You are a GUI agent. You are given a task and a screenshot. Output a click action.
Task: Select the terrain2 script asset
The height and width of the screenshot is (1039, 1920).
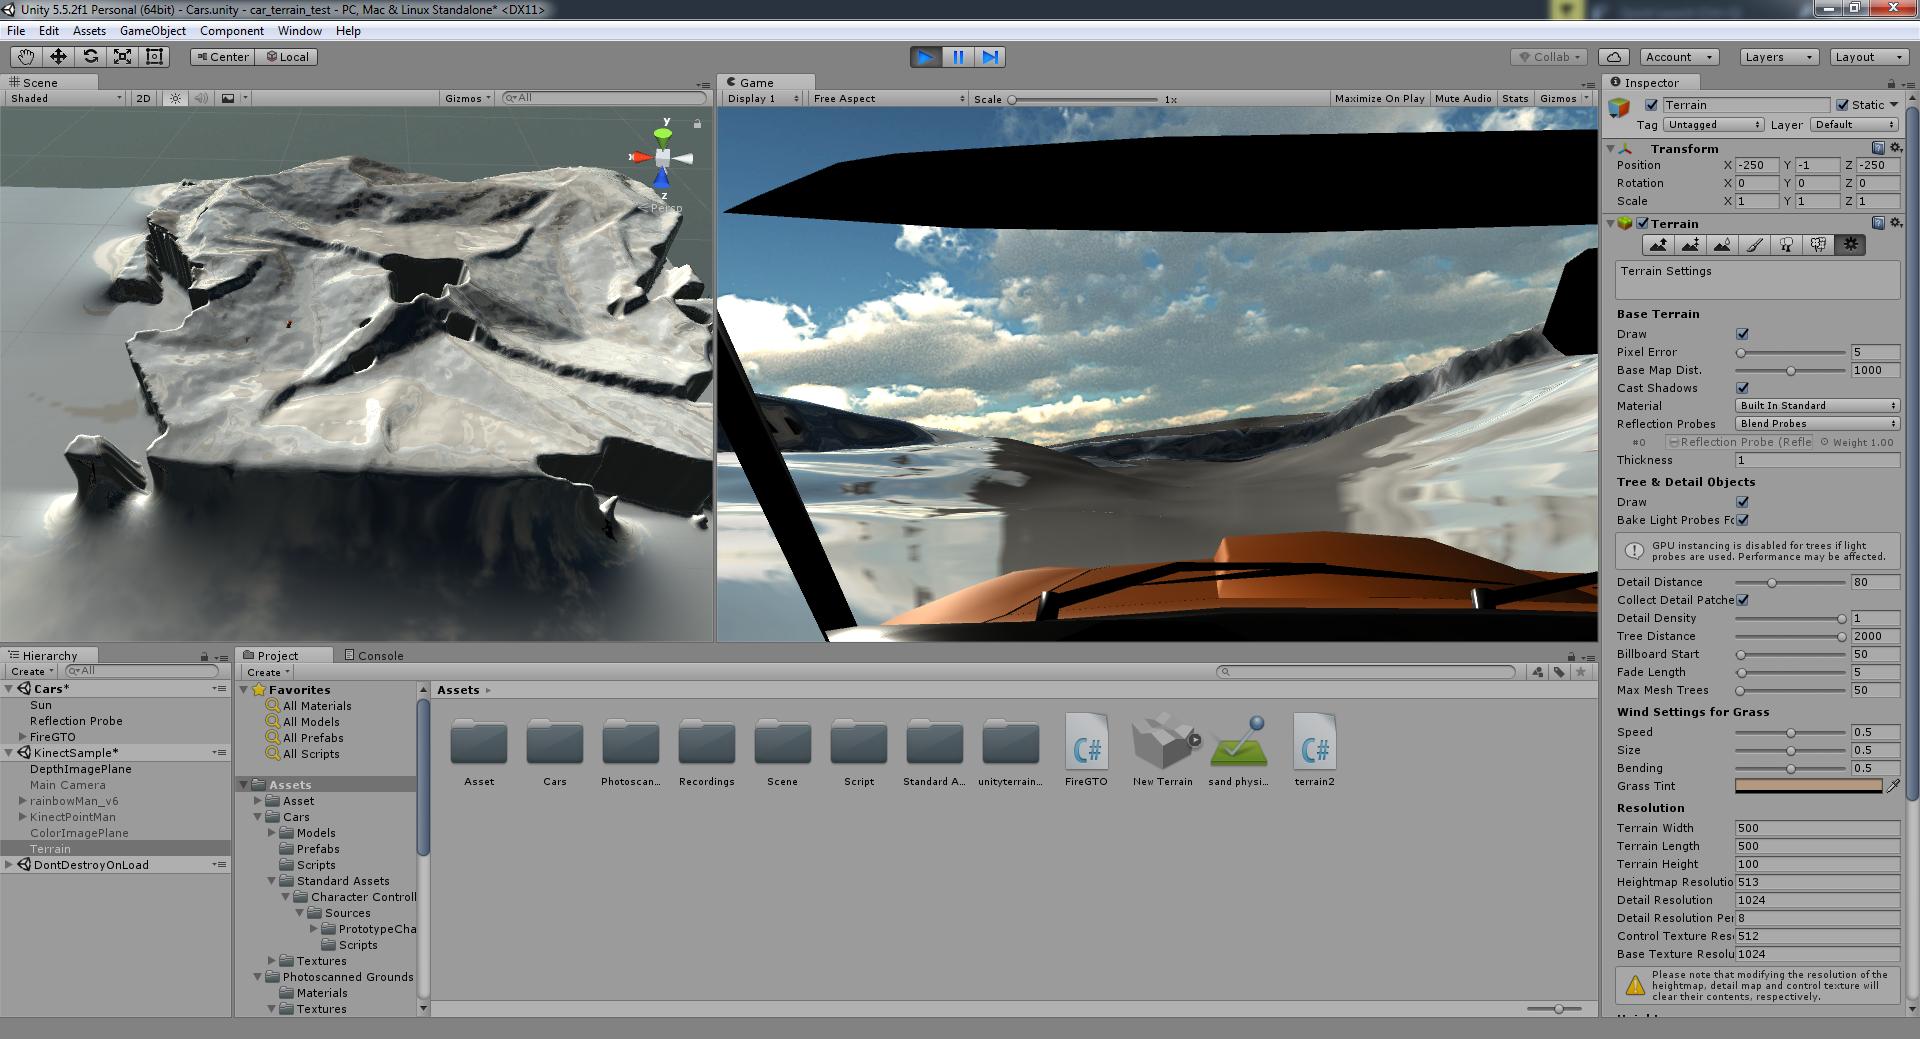coord(1314,749)
